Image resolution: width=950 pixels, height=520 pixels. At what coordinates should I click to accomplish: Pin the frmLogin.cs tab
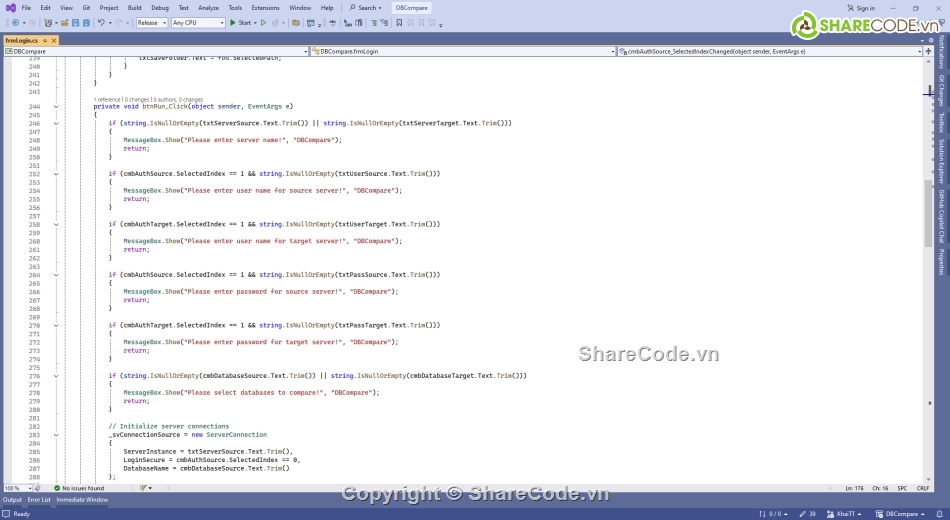[45, 41]
